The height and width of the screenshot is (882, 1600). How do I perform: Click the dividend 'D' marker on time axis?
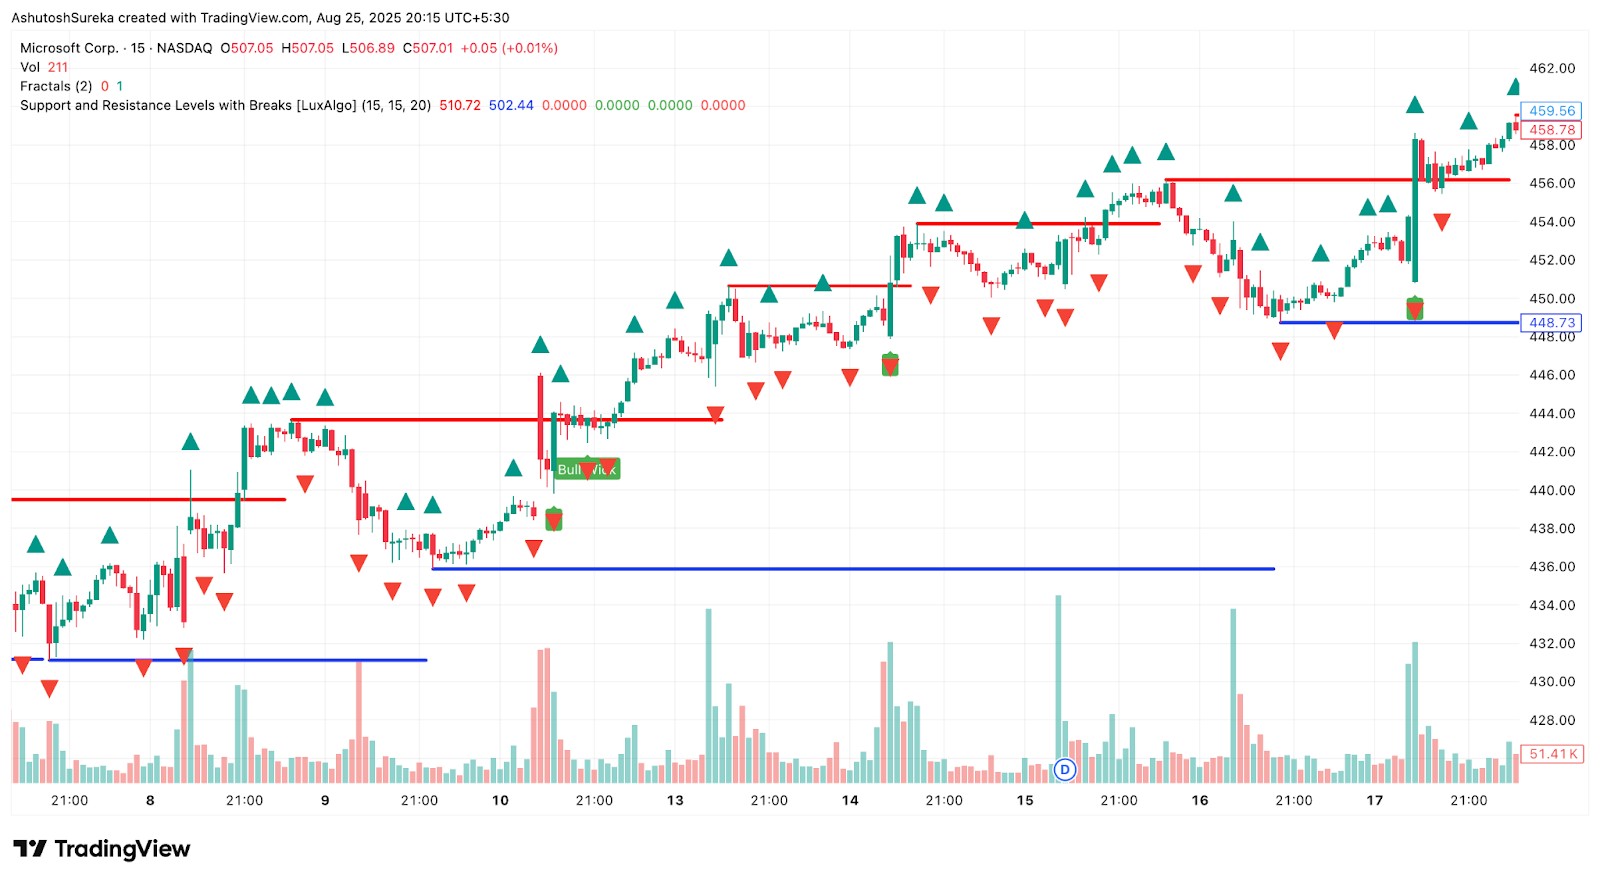click(x=1065, y=769)
